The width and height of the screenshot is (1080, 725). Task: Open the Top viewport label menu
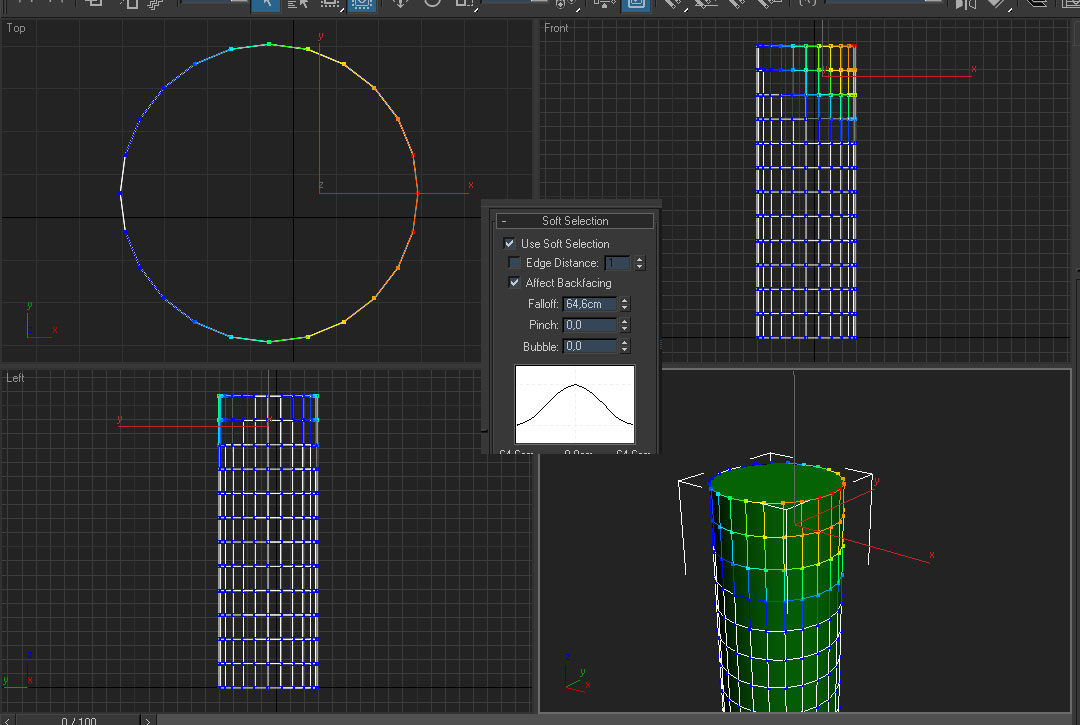click(x=16, y=28)
